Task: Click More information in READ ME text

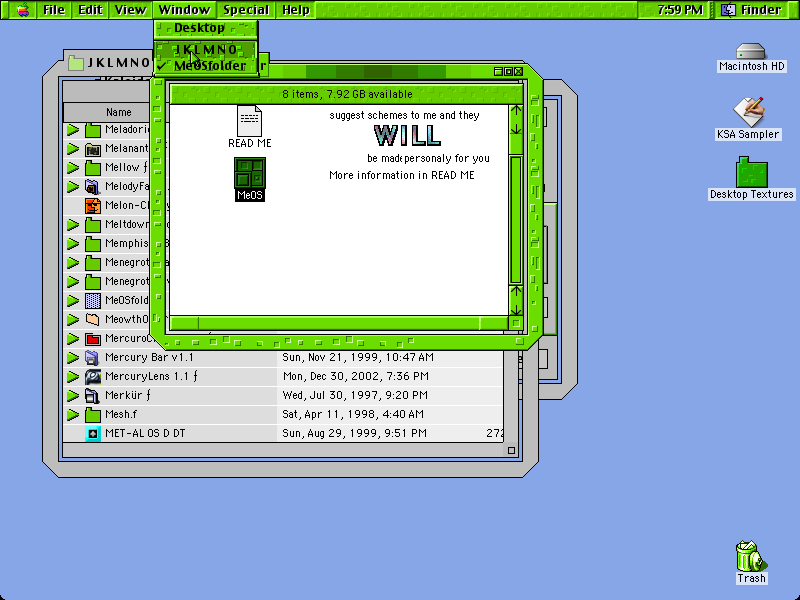Action: 402,175
